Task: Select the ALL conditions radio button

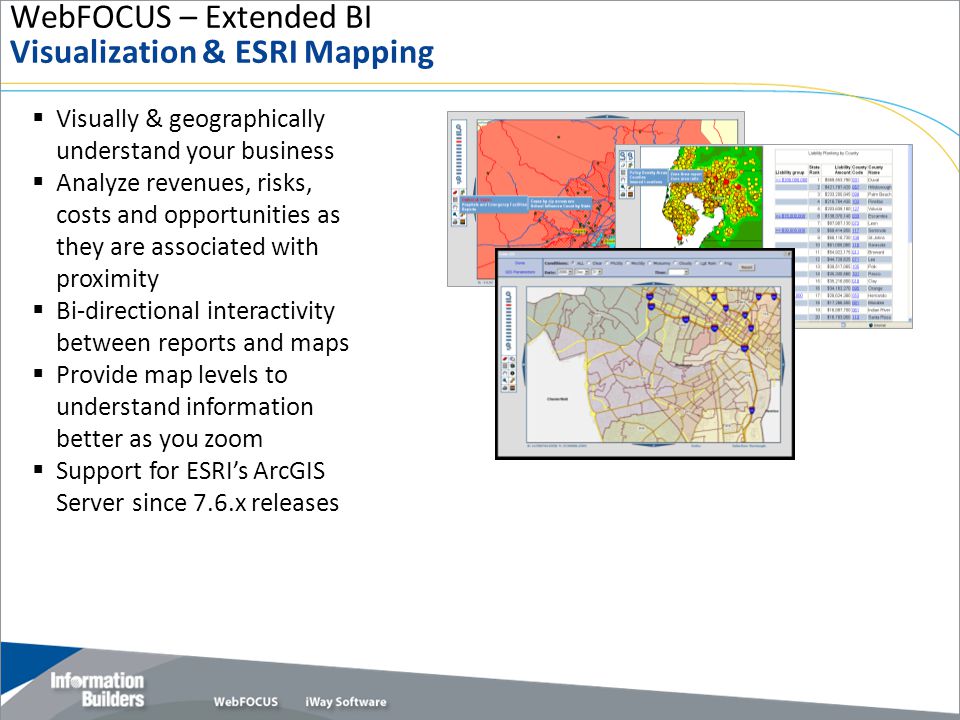Action: (x=573, y=263)
